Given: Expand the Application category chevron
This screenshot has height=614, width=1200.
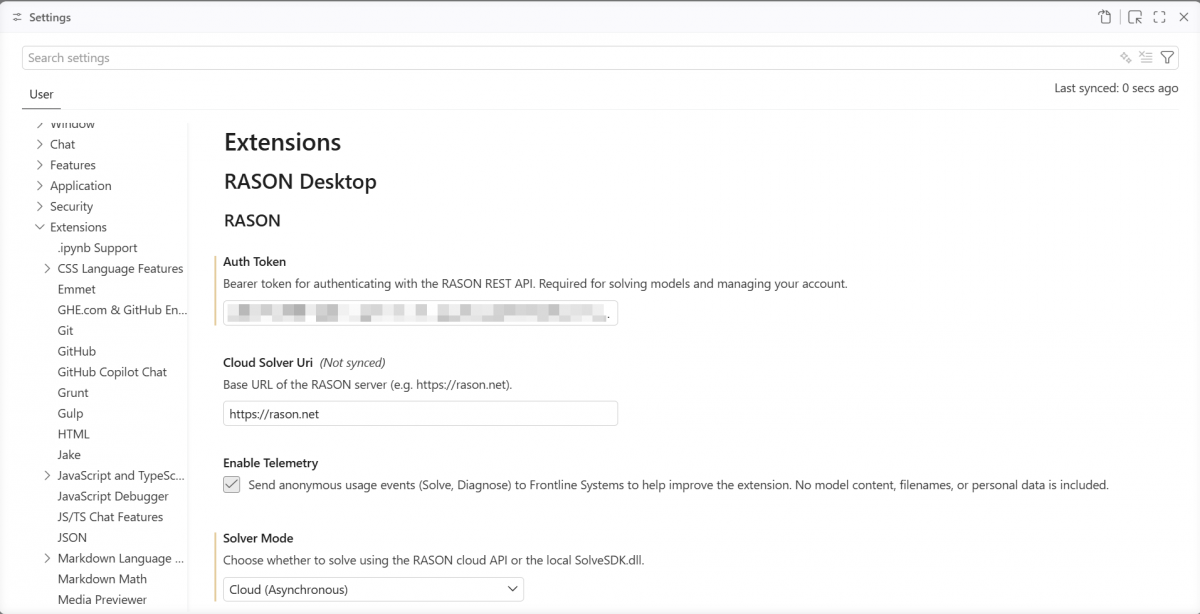Looking at the screenshot, I should coord(40,186).
